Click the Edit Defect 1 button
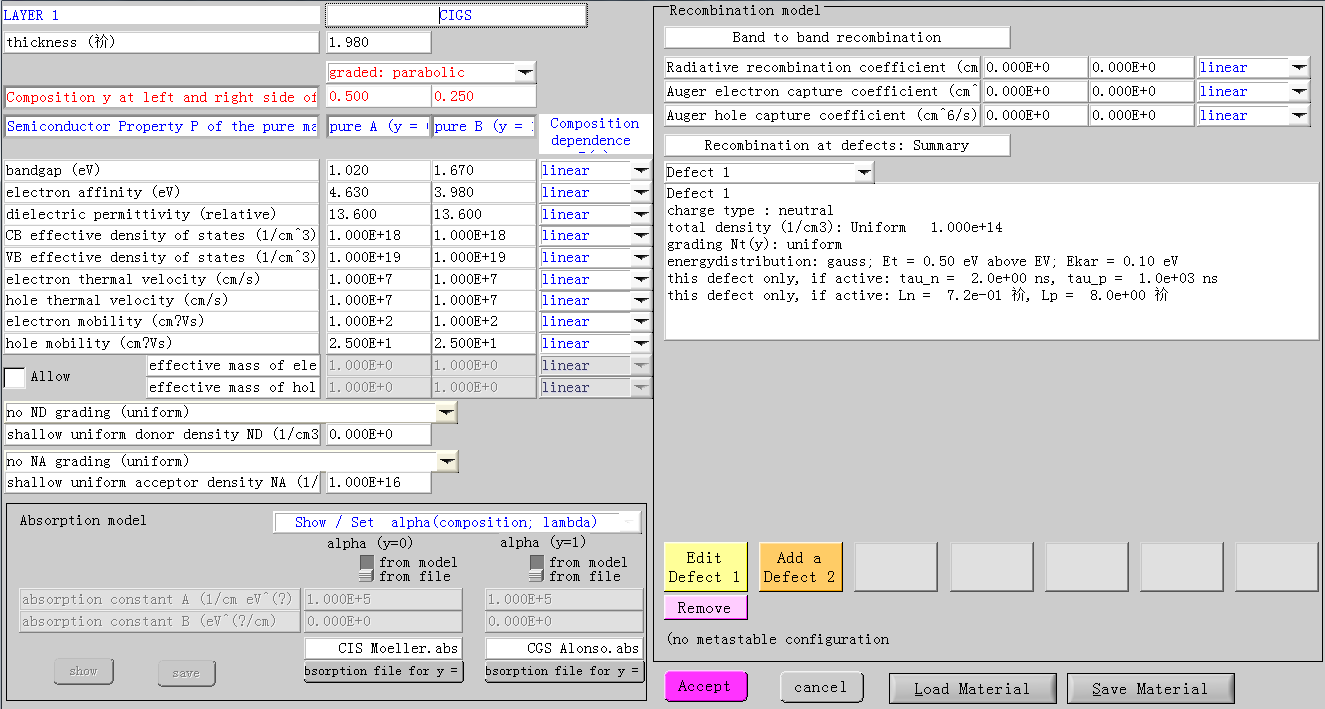The image size is (1325, 709). pos(705,567)
